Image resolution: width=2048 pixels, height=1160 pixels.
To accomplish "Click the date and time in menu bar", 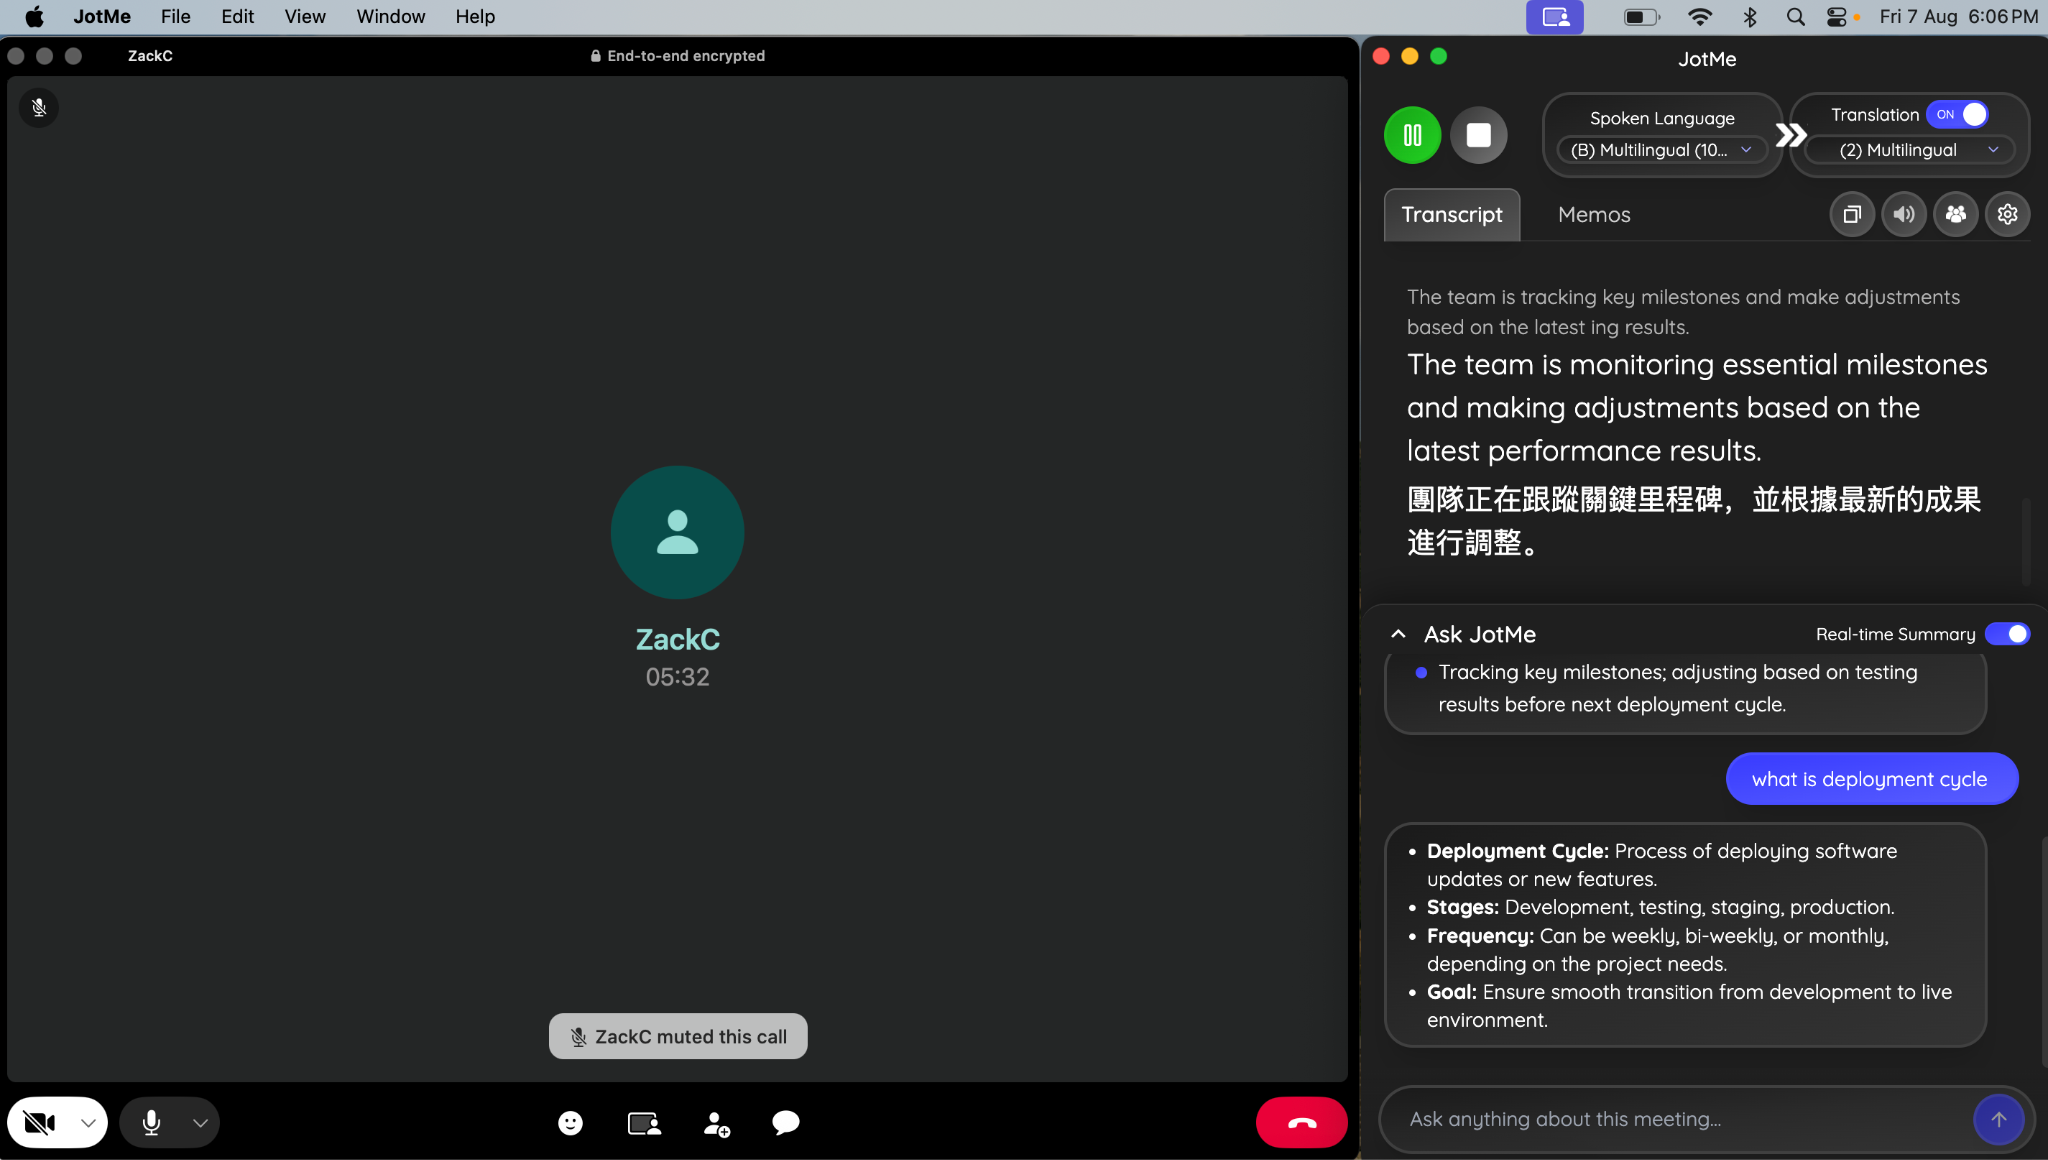I will 1958,17.
